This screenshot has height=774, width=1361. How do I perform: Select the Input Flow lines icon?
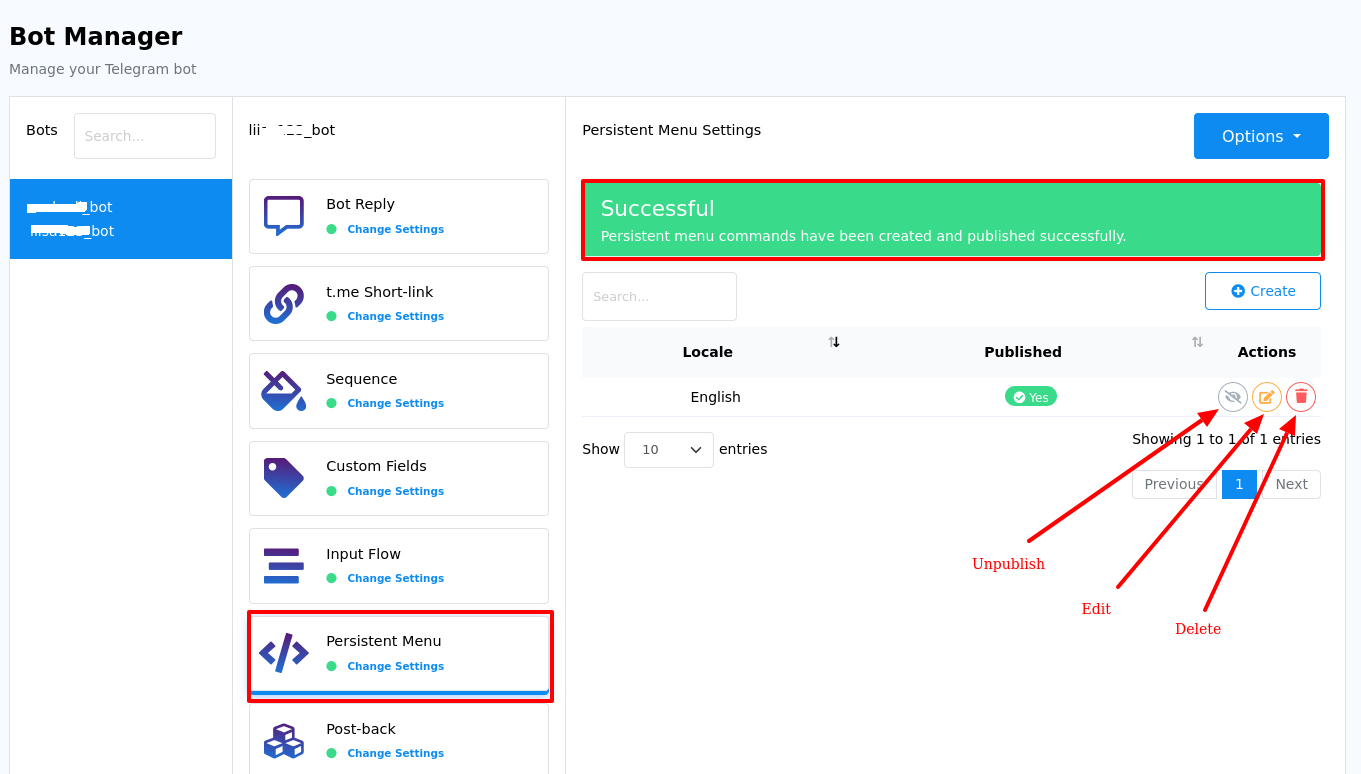[283, 563]
